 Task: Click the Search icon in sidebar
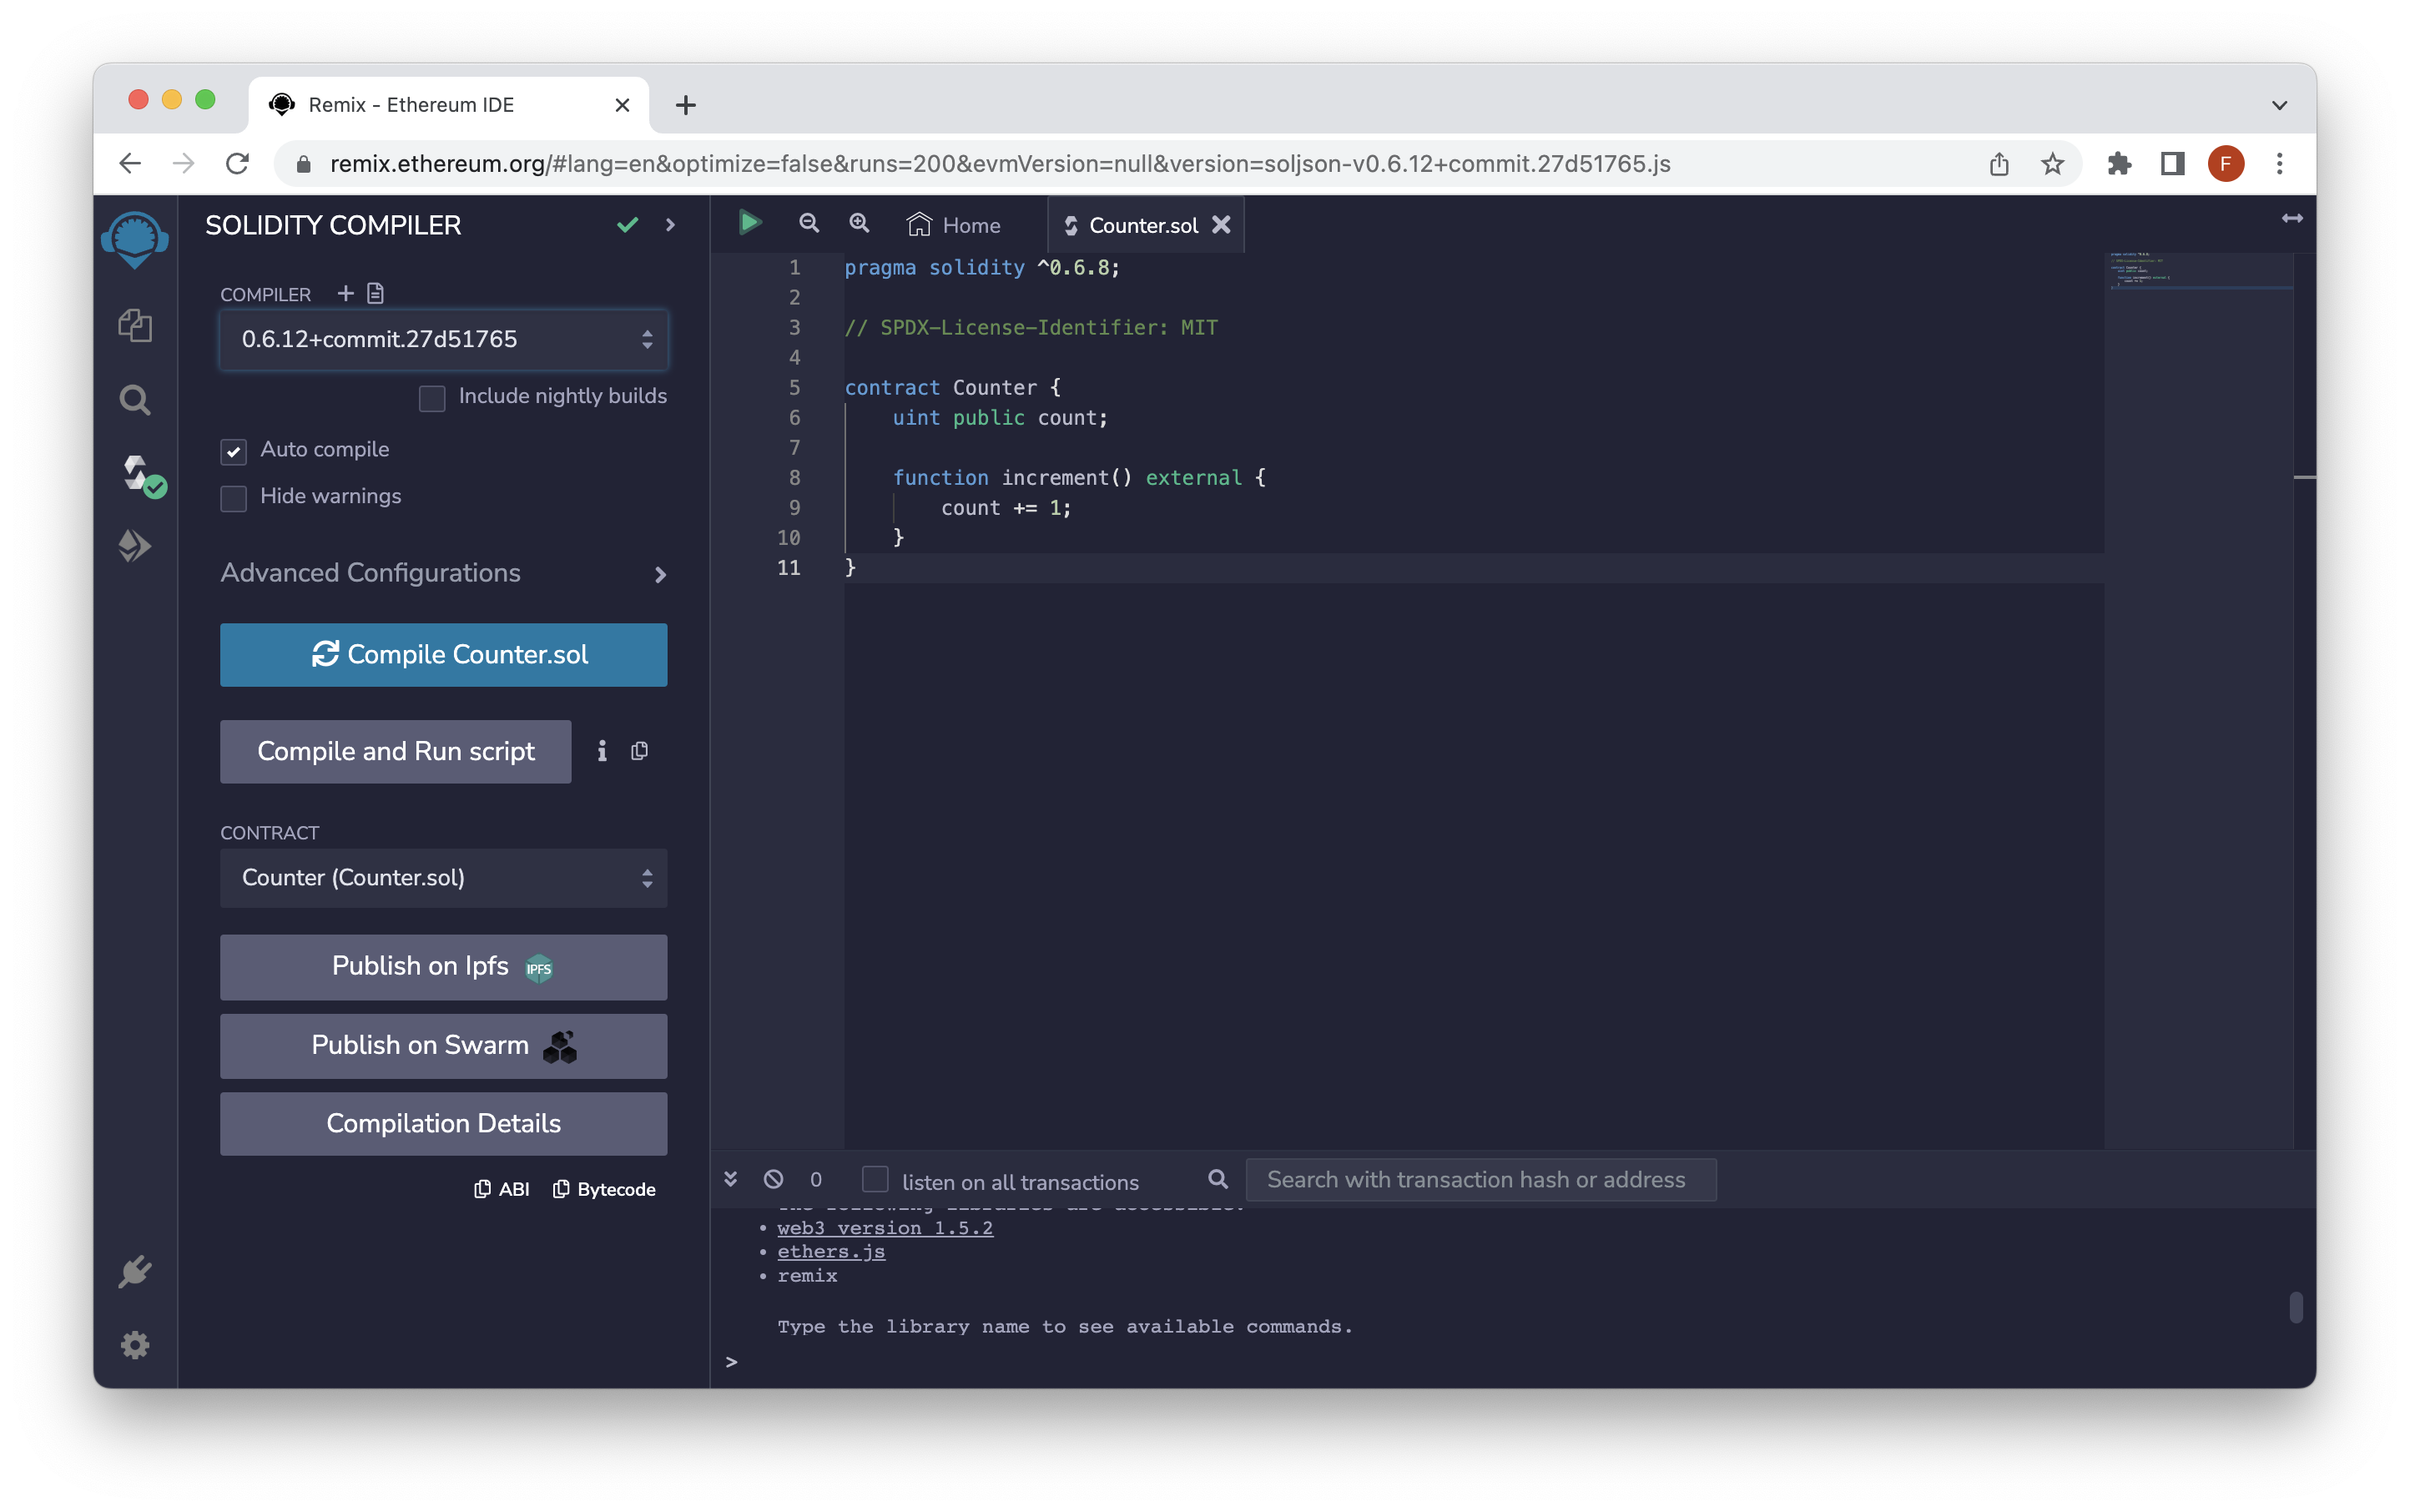tap(138, 399)
